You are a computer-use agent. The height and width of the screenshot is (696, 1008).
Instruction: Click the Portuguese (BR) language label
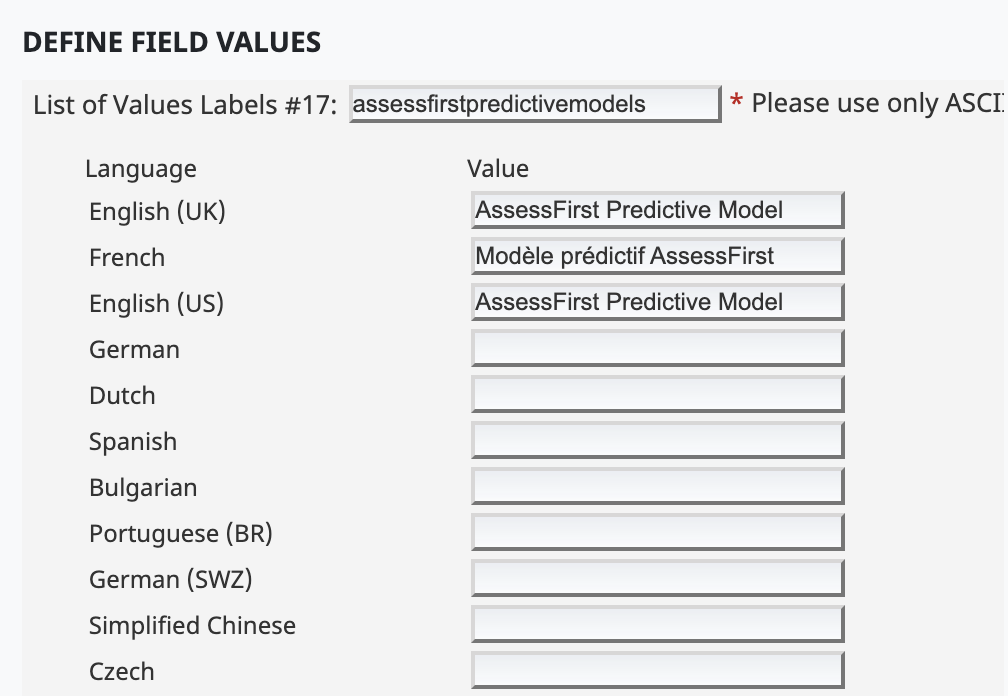coord(180,534)
